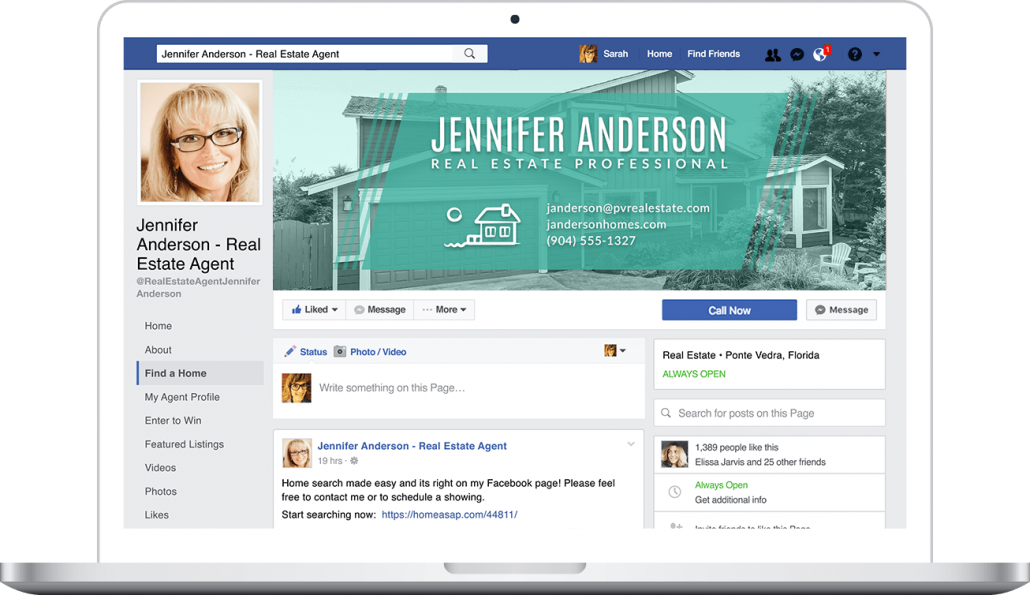Open Messenger from the top navigation
The image size is (1030, 595).
click(x=796, y=54)
